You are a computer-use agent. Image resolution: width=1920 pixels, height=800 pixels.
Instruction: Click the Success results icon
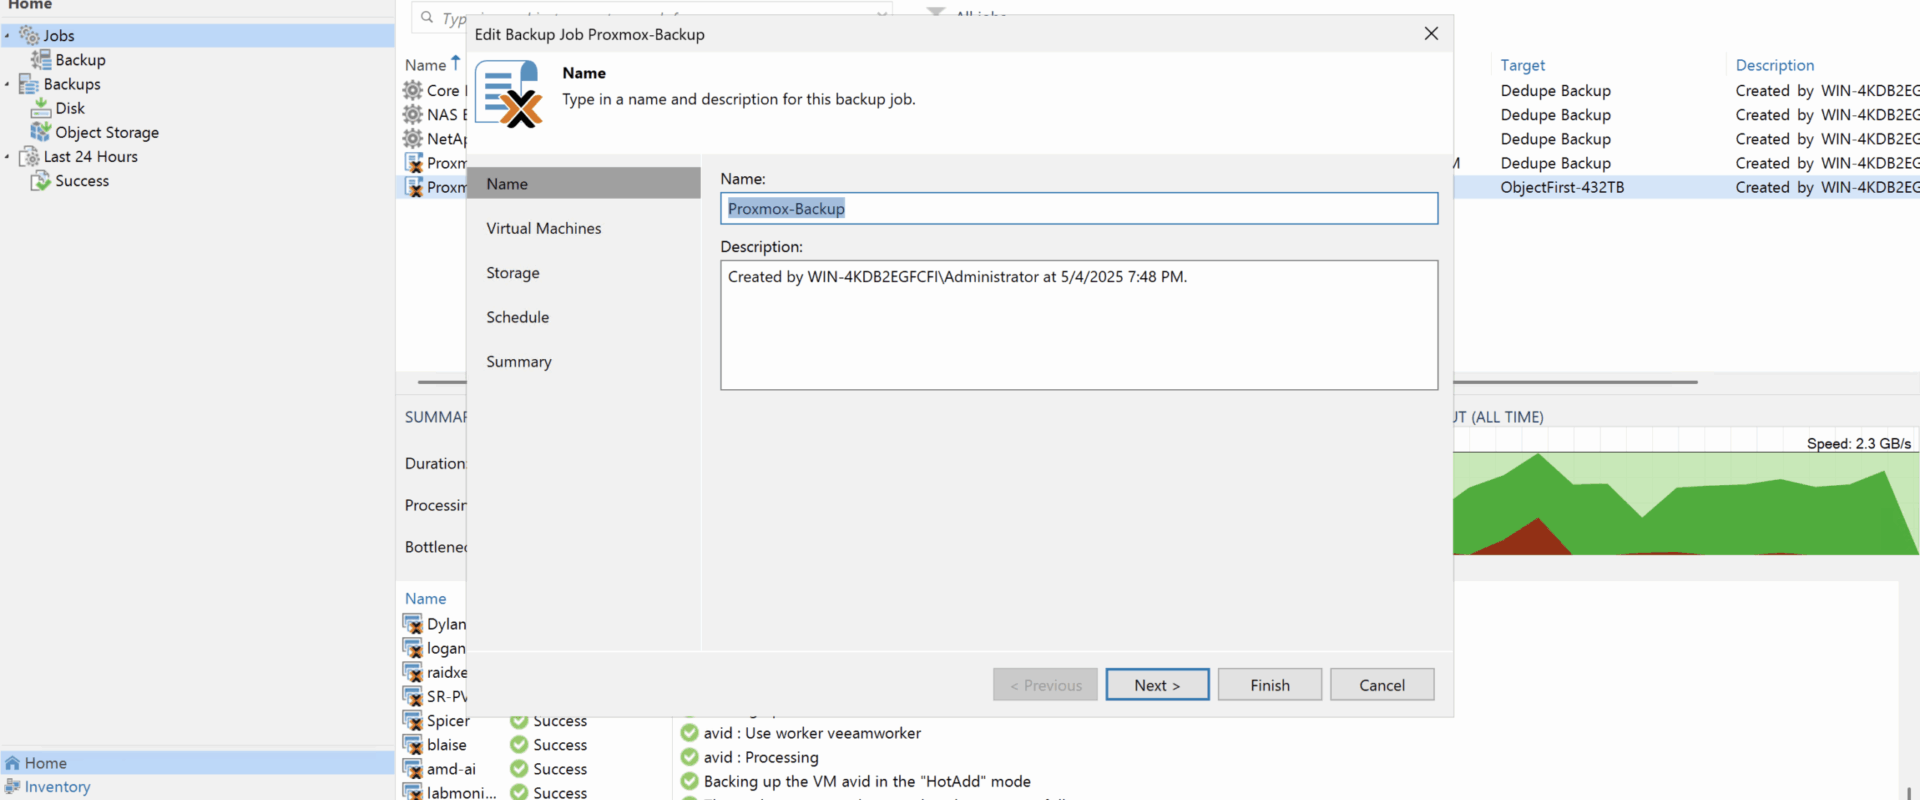click(x=41, y=180)
